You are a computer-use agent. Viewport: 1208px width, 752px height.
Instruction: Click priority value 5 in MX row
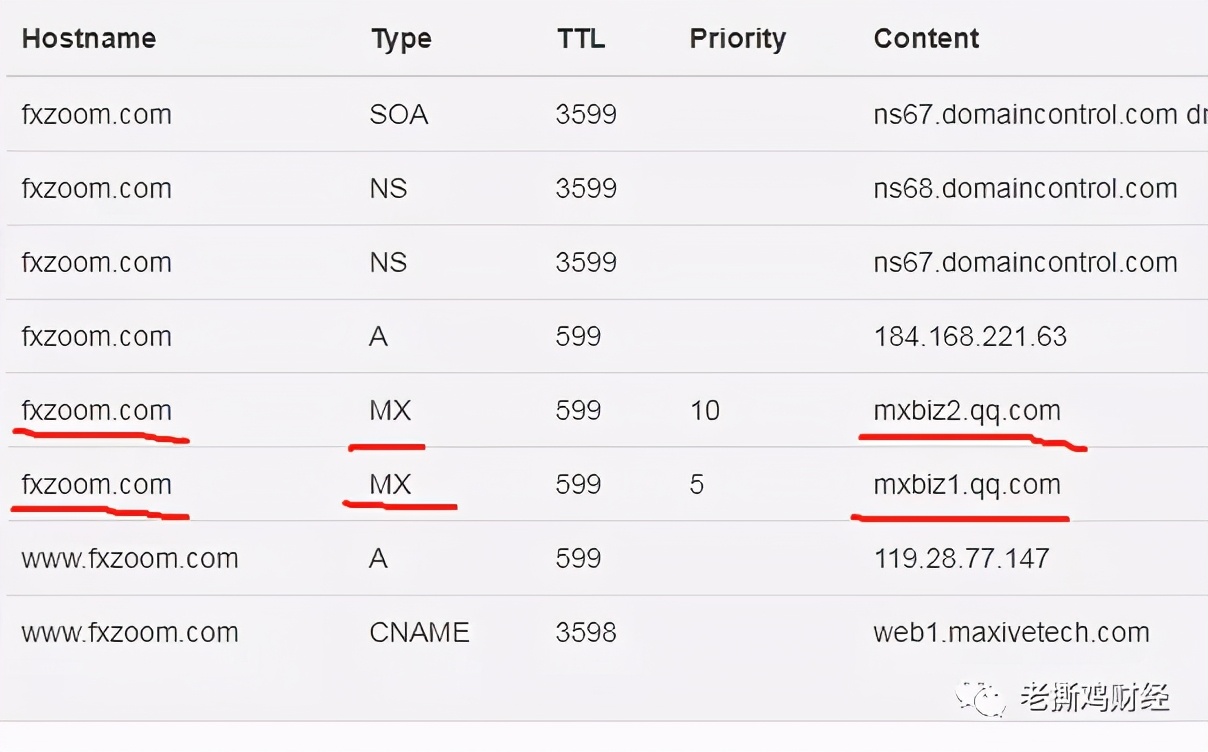[697, 485]
